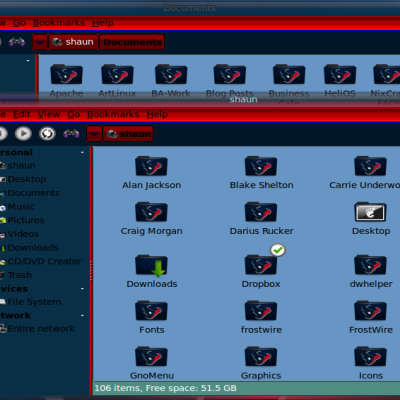This screenshot has height=400, width=400.
Task: Open Go menu in Documents window
Action: 19,23
